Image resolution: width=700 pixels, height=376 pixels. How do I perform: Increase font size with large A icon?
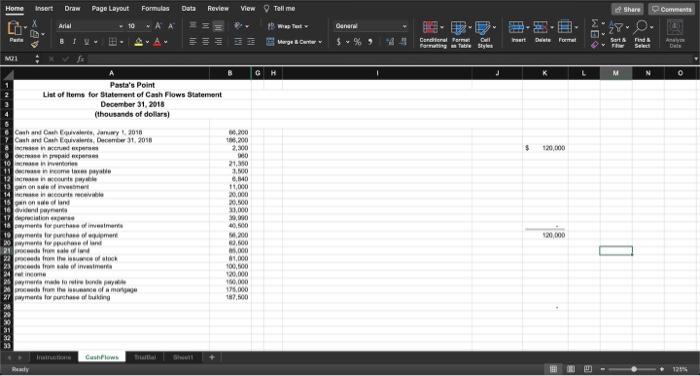click(x=158, y=26)
